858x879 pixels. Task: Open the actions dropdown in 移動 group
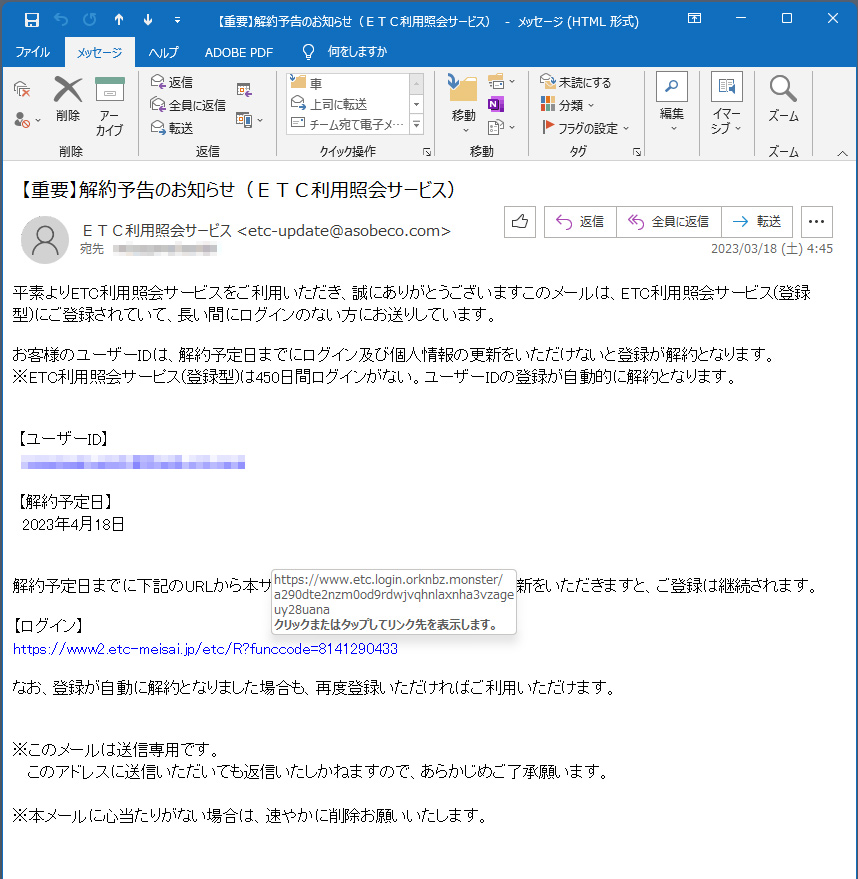(x=501, y=128)
